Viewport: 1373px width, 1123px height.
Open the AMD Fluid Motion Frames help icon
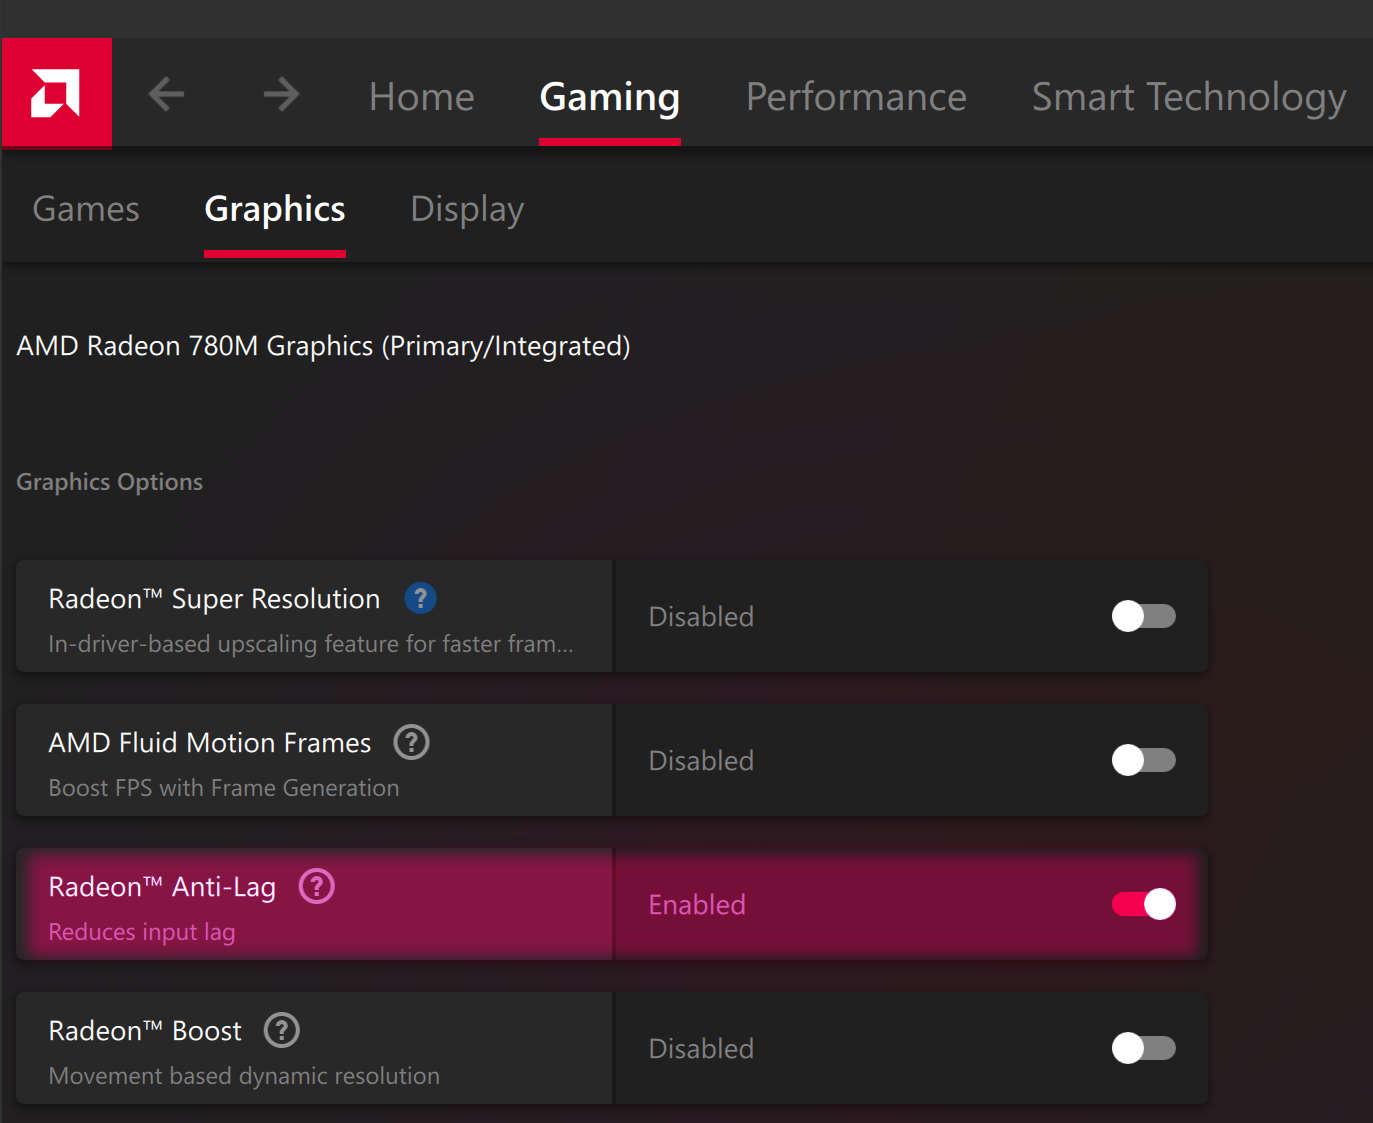pyautogui.click(x=411, y=742)
